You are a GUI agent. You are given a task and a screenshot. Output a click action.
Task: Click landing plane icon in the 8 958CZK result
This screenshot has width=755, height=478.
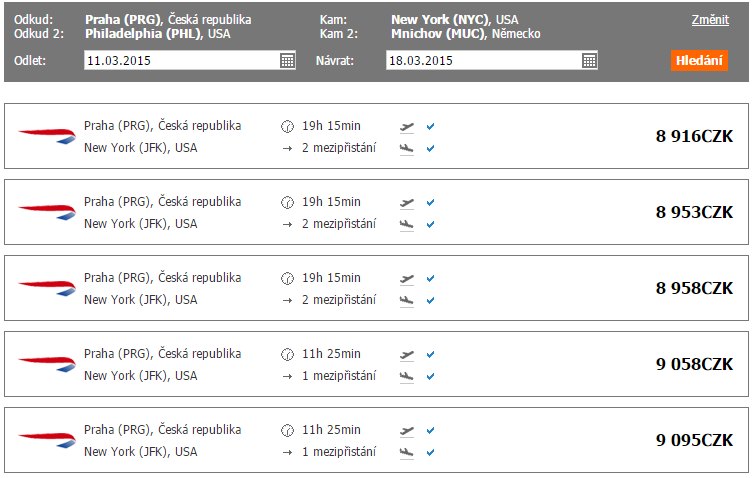point(407,300)
